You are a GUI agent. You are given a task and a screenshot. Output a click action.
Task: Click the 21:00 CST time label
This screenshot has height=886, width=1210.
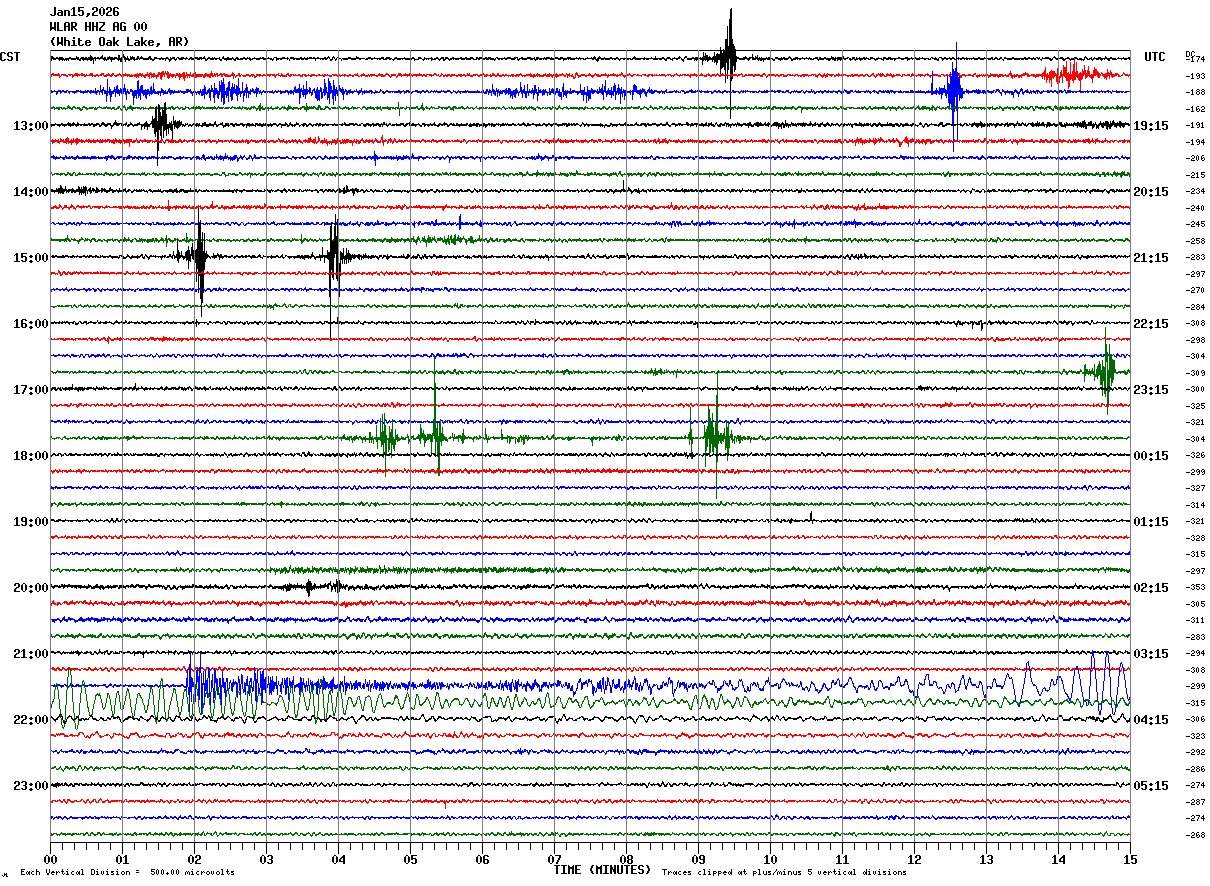(30, 654)
